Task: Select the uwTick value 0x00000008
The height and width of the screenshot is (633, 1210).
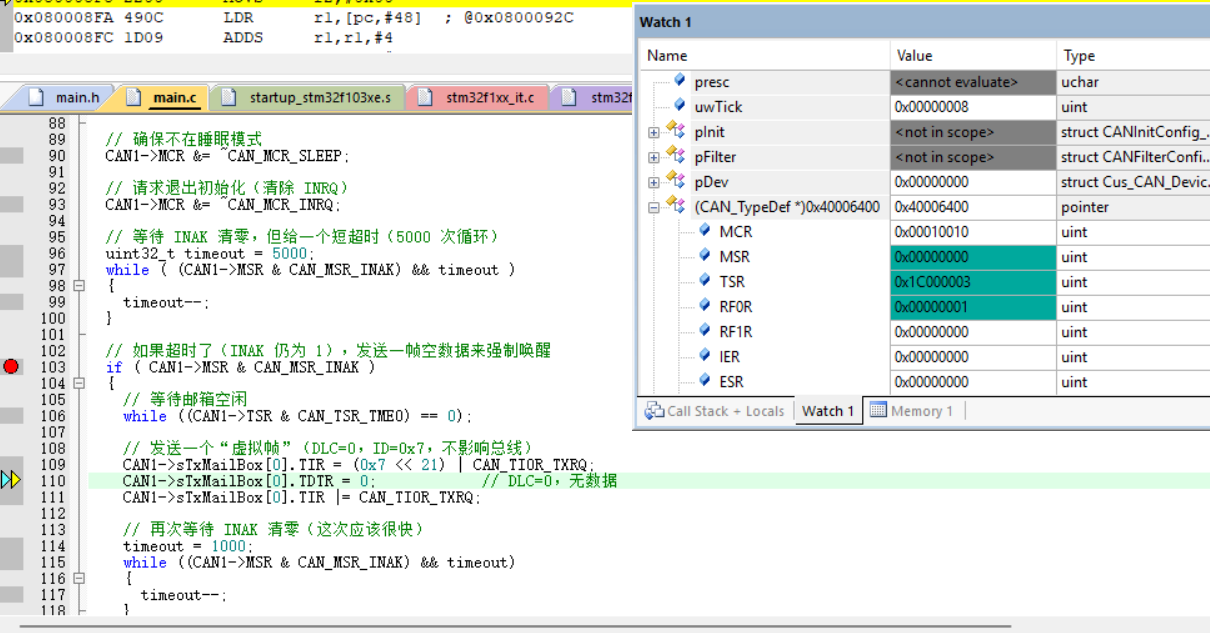Action: [x=973, y=107]
